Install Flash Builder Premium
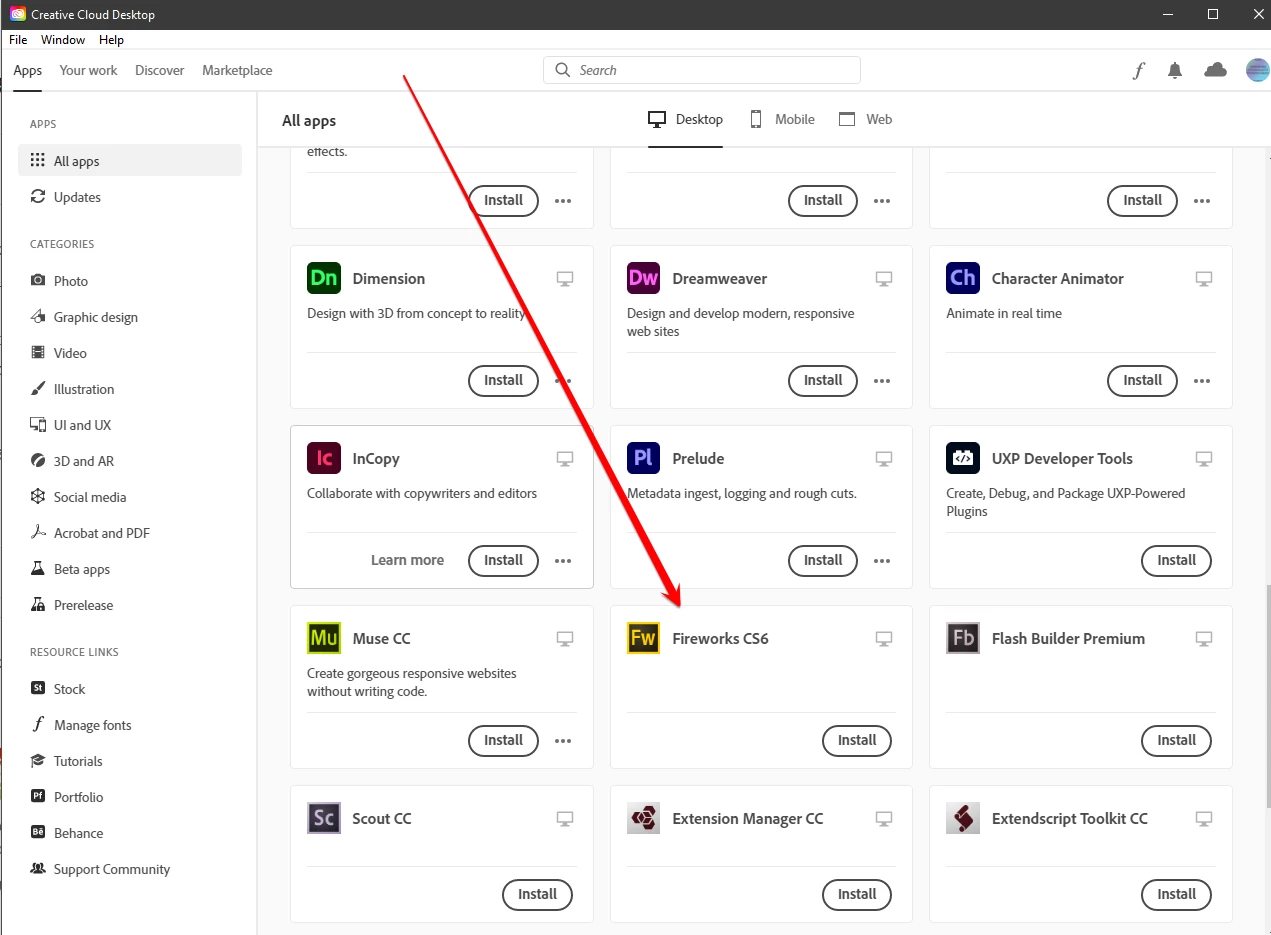The image size is (1271, 935). (x=1176, y=740)
